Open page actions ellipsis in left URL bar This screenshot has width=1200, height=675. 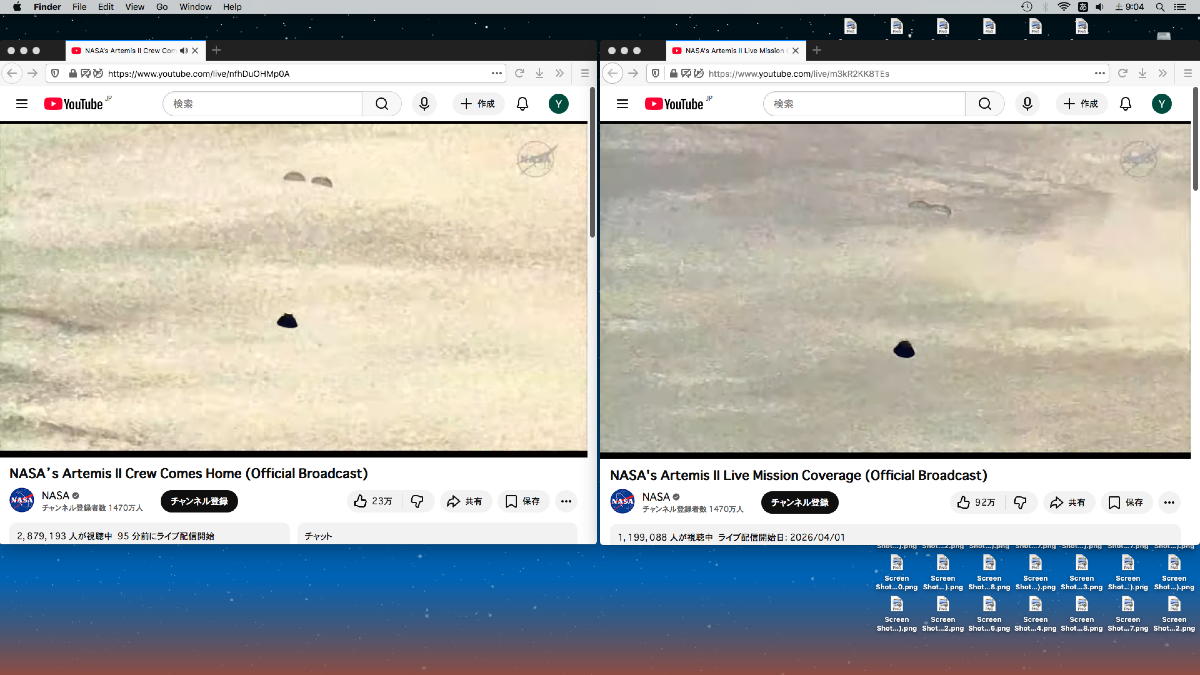tap(497, 73)
